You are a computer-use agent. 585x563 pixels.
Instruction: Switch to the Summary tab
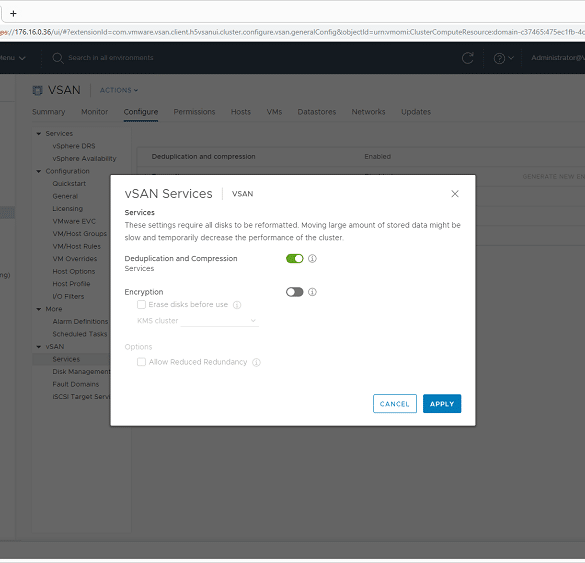[49, 112]
